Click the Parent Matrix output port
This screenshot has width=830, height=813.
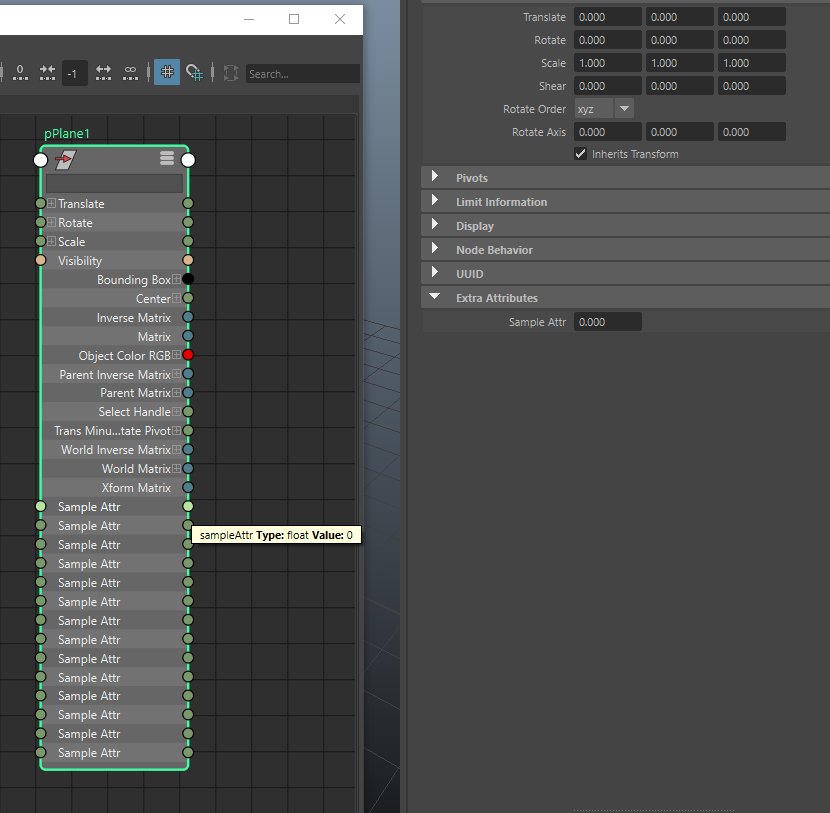(x=188, y=393)
